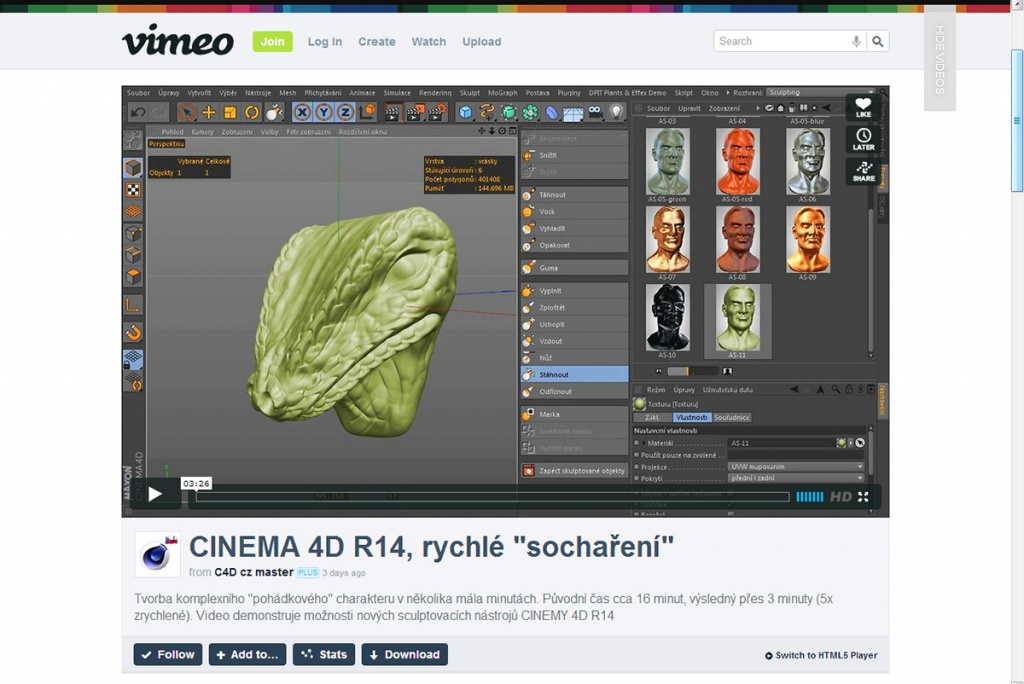Toggle the Y axis lock
1024x684 pixels.
pos(323,112)
